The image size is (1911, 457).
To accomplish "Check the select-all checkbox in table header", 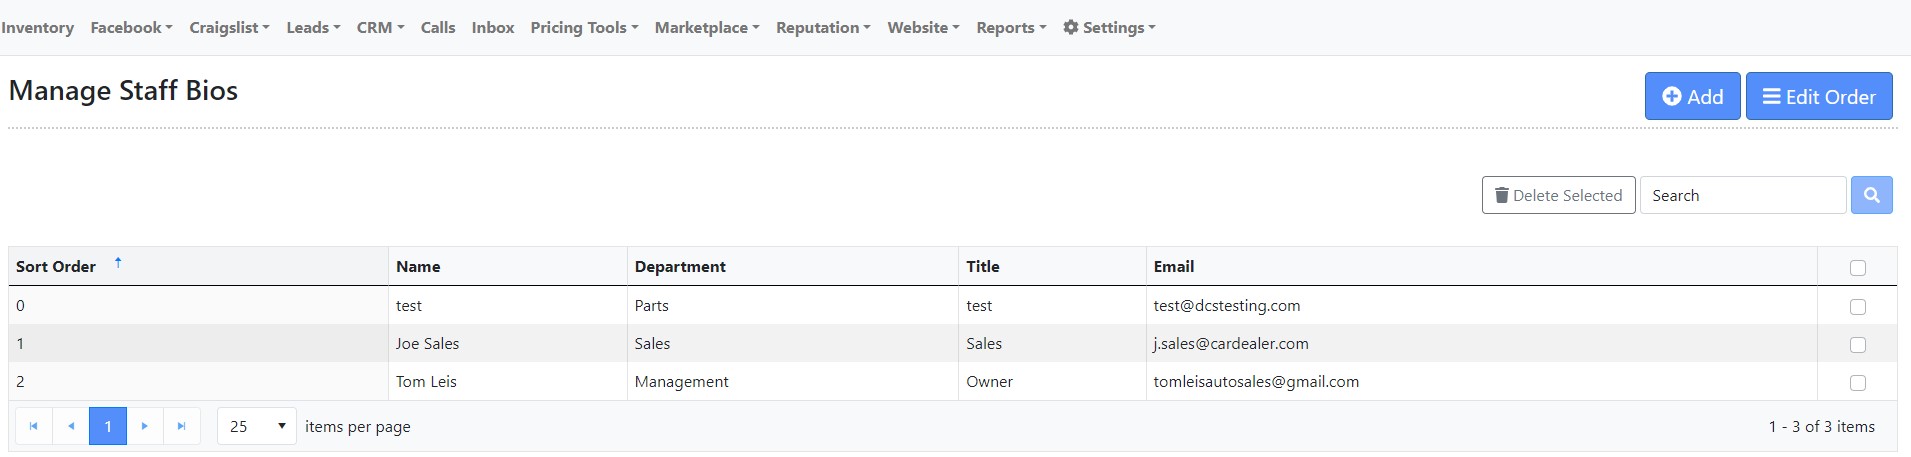I will [1857, 267].
